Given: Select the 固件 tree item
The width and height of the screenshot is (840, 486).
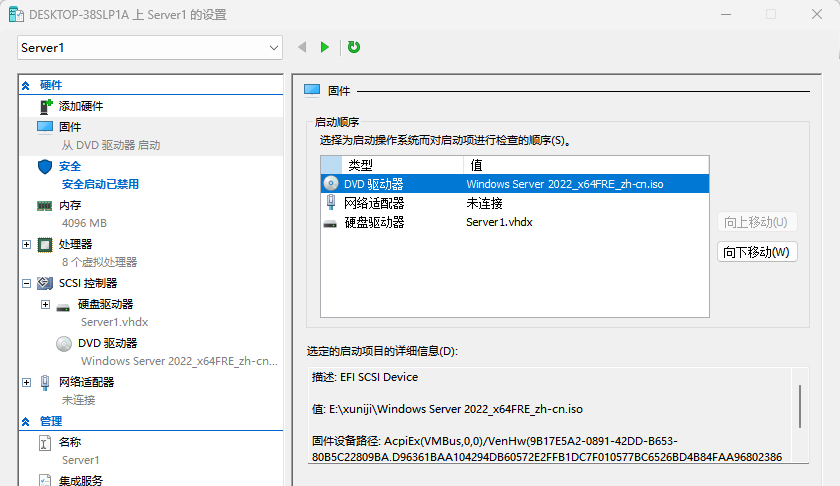Looking at the screenshot, I should point(70,127).
